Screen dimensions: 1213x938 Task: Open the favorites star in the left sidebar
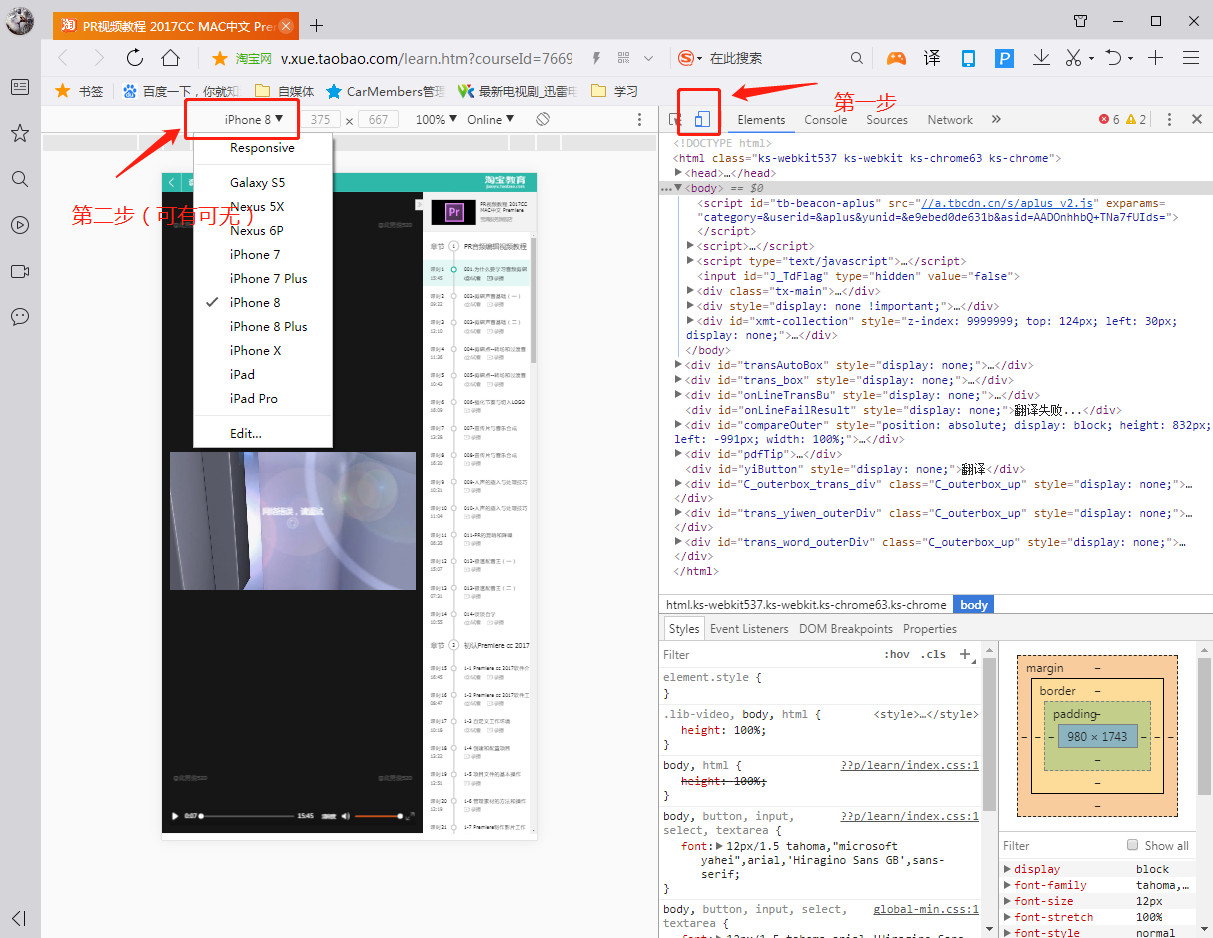pos(20,133)
